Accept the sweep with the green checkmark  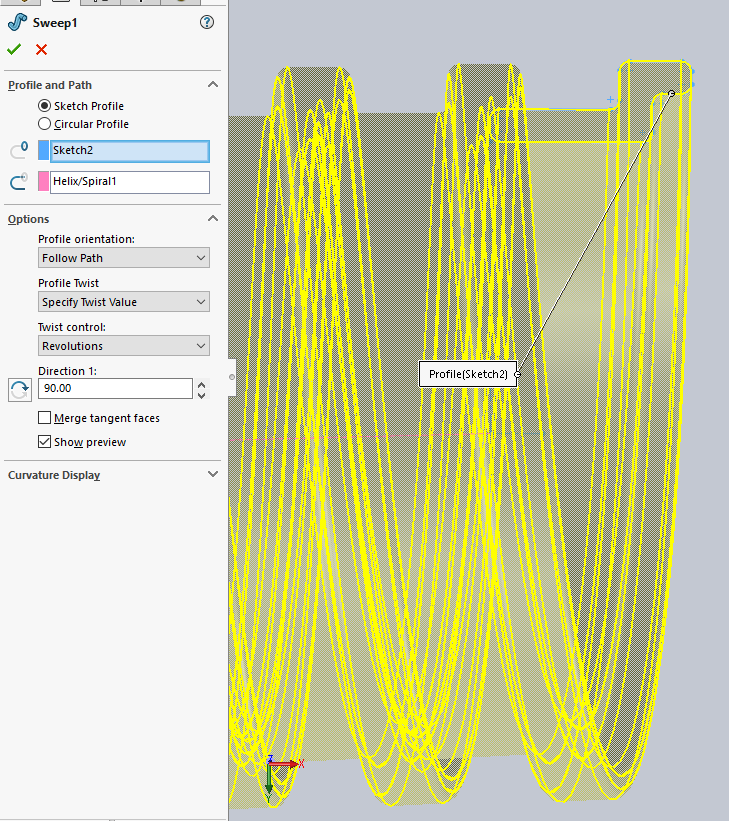click(x=14, y=50)
